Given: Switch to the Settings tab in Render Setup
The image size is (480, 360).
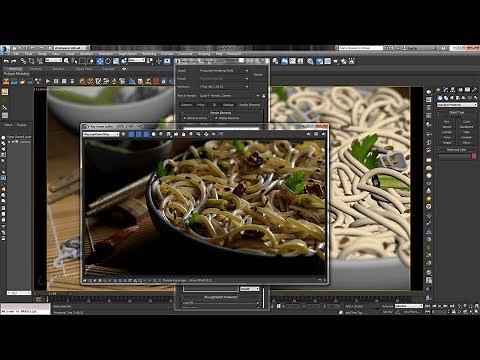Looking at the screenshot, I should (x=228, y=105).
